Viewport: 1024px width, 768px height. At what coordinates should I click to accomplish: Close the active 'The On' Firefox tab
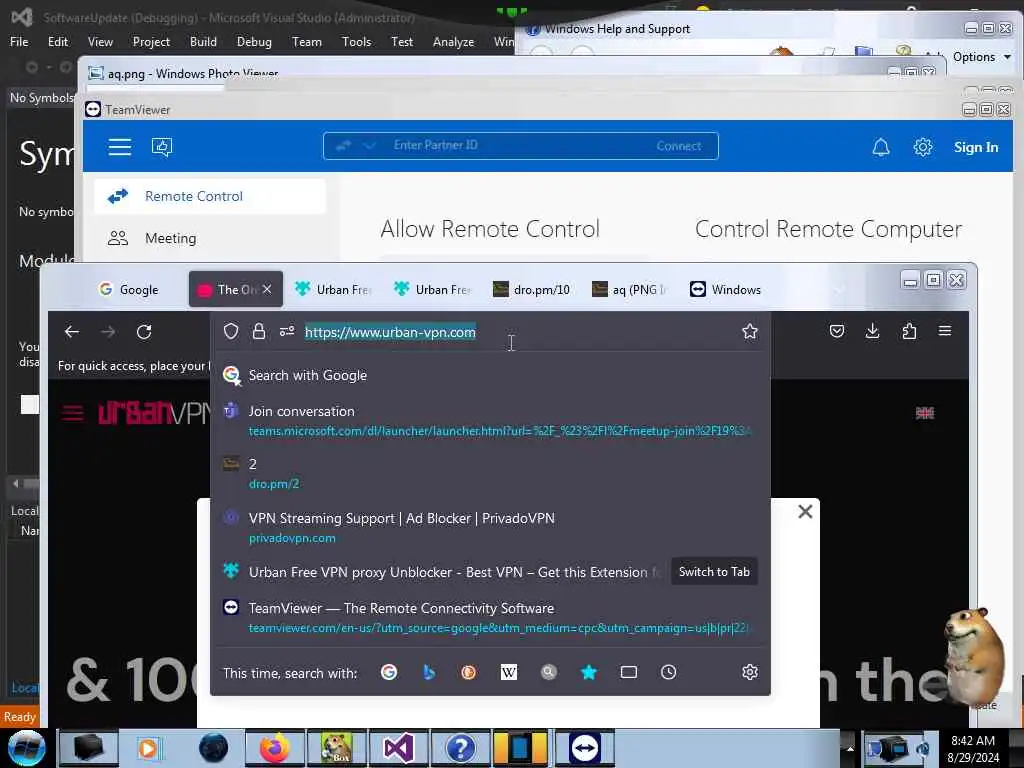pos(267,289)
